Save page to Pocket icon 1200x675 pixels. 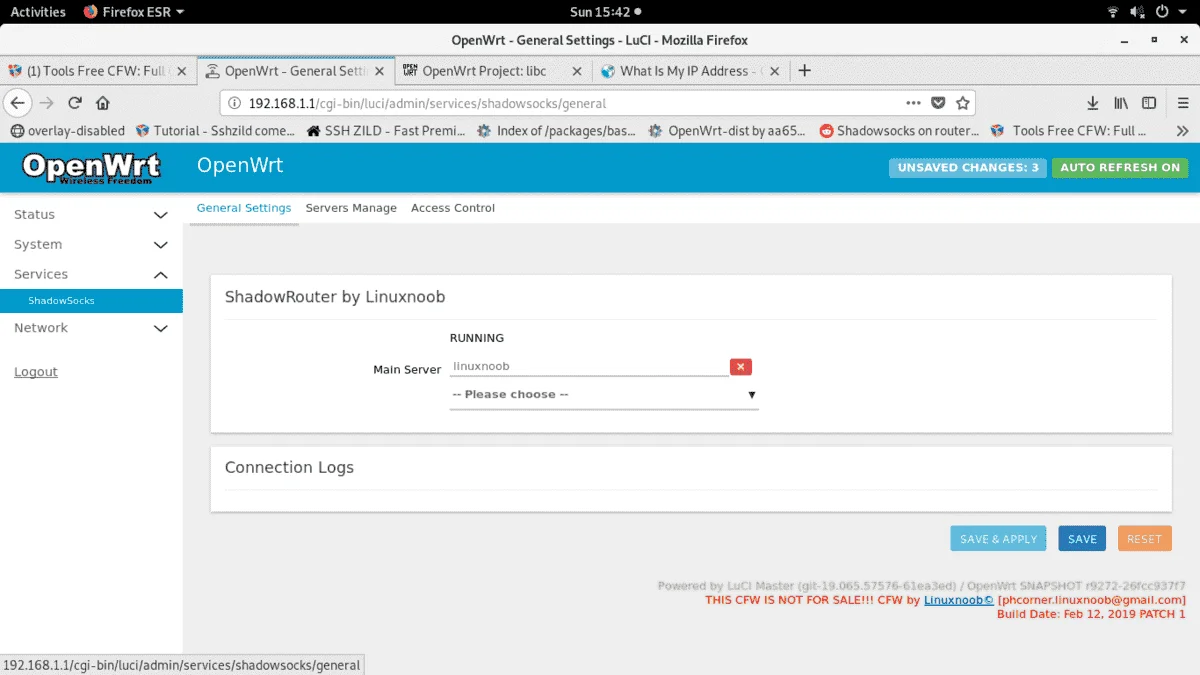[938, 103]
